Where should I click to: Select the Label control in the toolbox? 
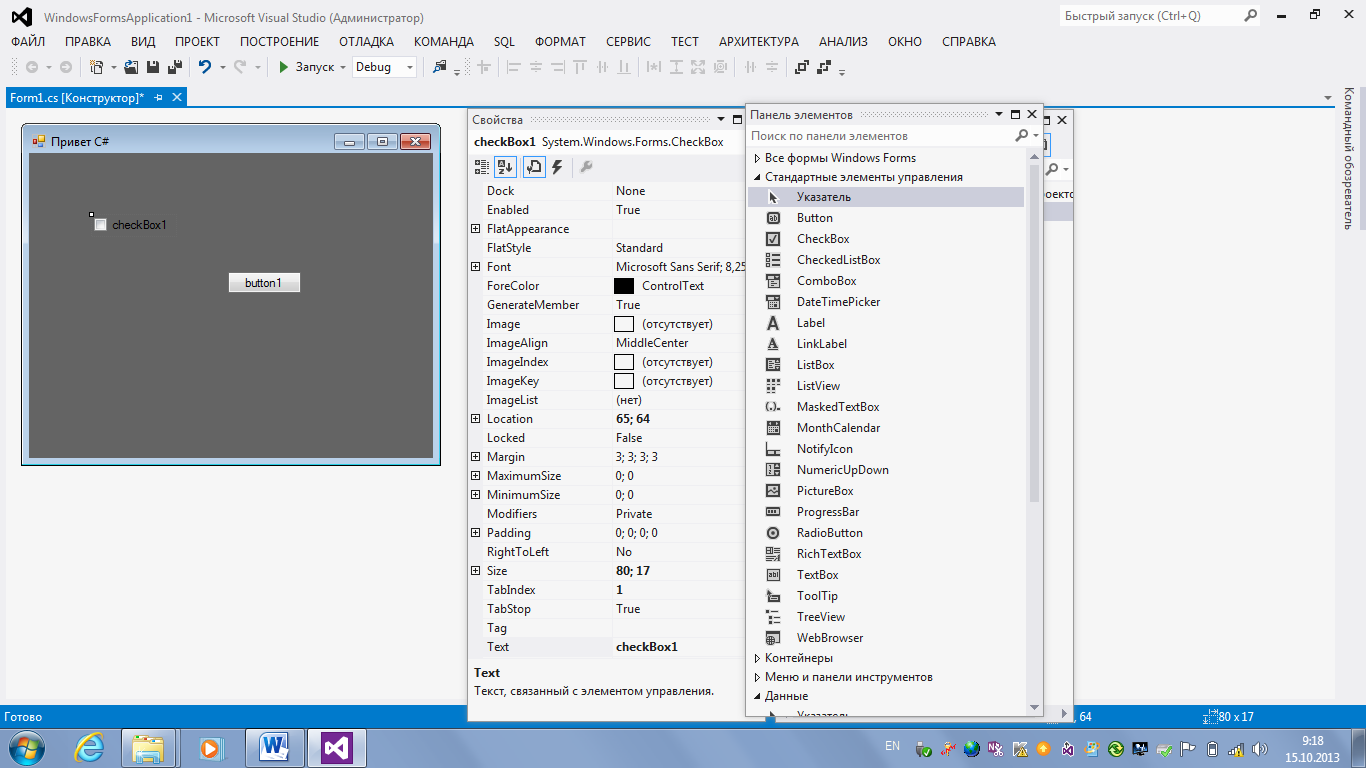point(886,323)
